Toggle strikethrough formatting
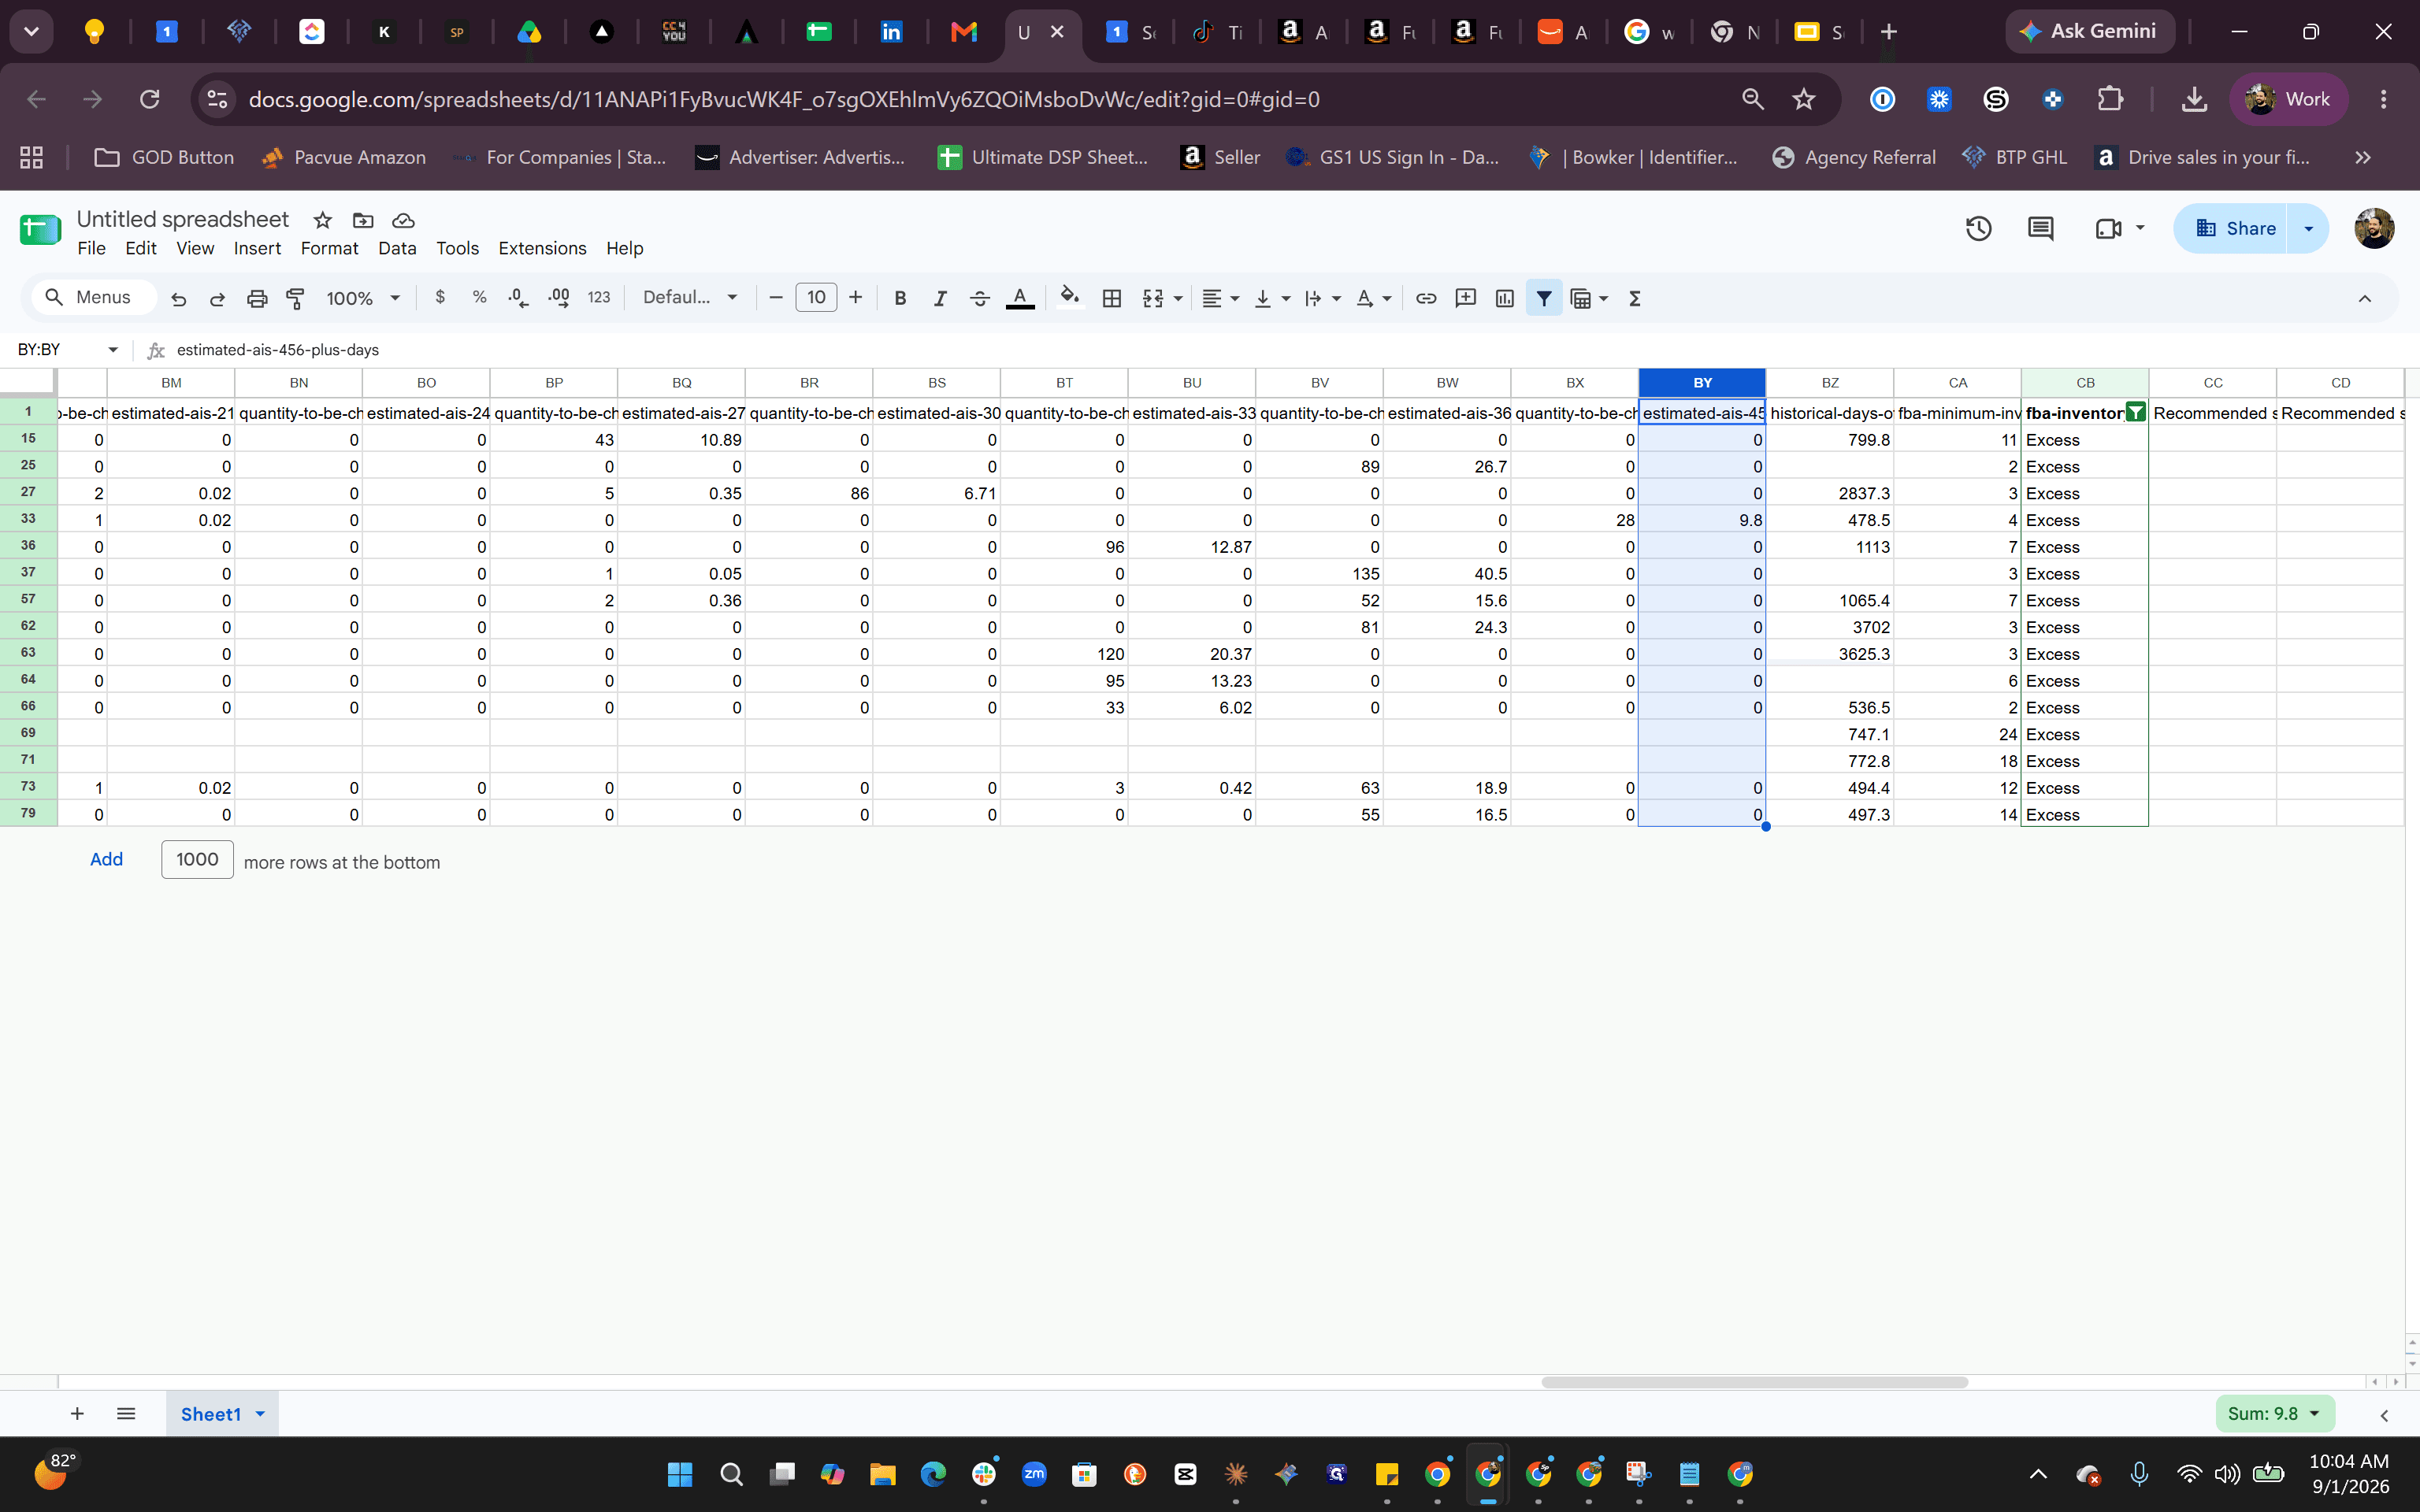 pos(980,298)
